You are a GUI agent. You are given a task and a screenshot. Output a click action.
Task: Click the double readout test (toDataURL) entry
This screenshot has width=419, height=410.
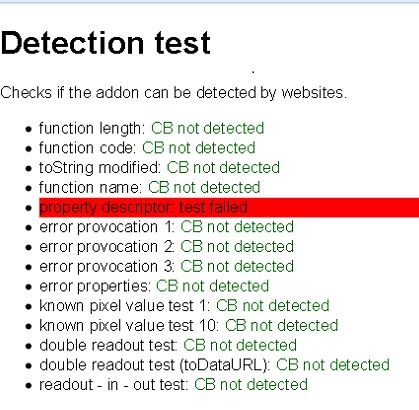point(214,365)
